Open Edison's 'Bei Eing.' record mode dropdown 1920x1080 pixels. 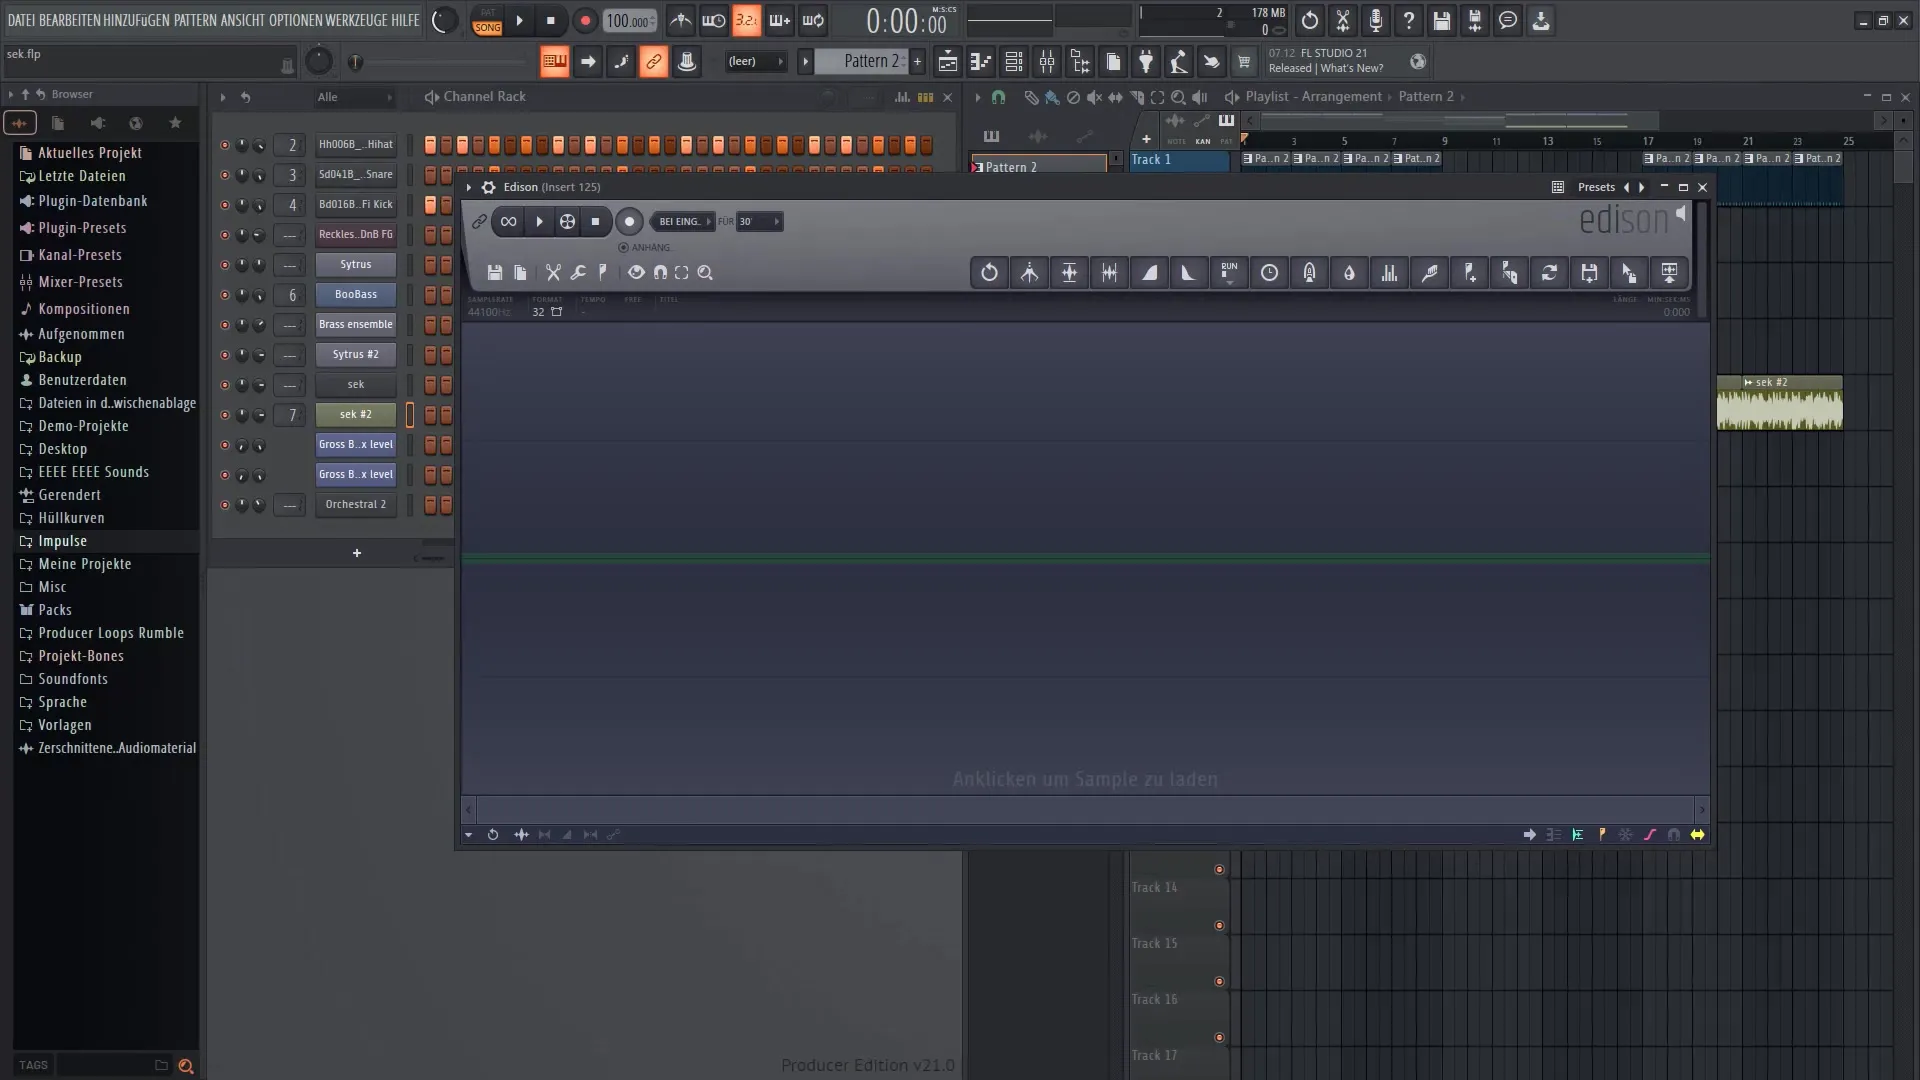pyautogui.click(x=684, y=222)
